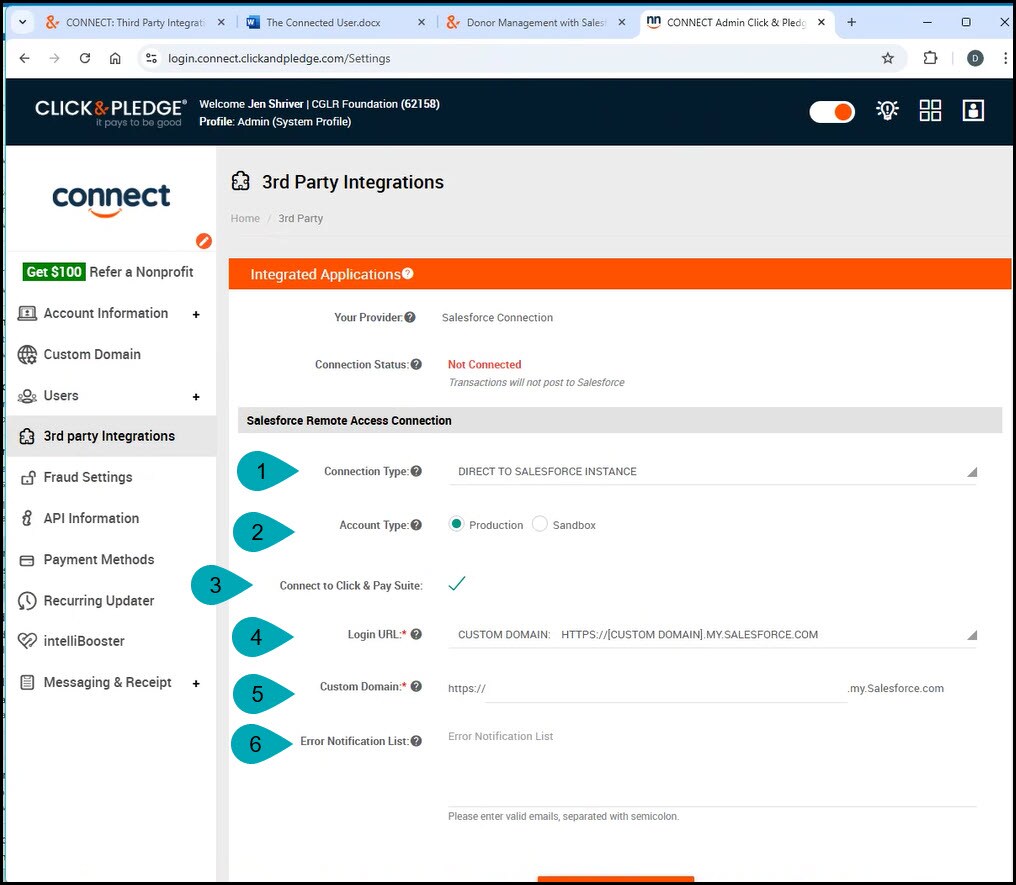This screenshot has width=1016, height=885.
Task: Click the help icon beside Integrated Applications
Action: click(x=408, y=273)
